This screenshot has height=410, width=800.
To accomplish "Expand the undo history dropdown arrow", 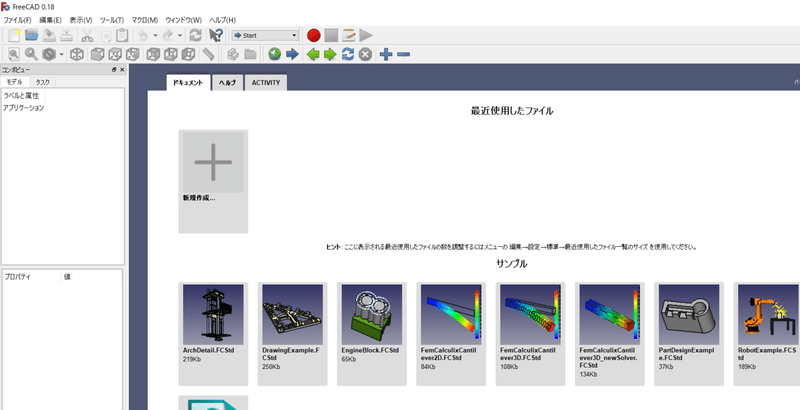I will click(x=155, y=35).
